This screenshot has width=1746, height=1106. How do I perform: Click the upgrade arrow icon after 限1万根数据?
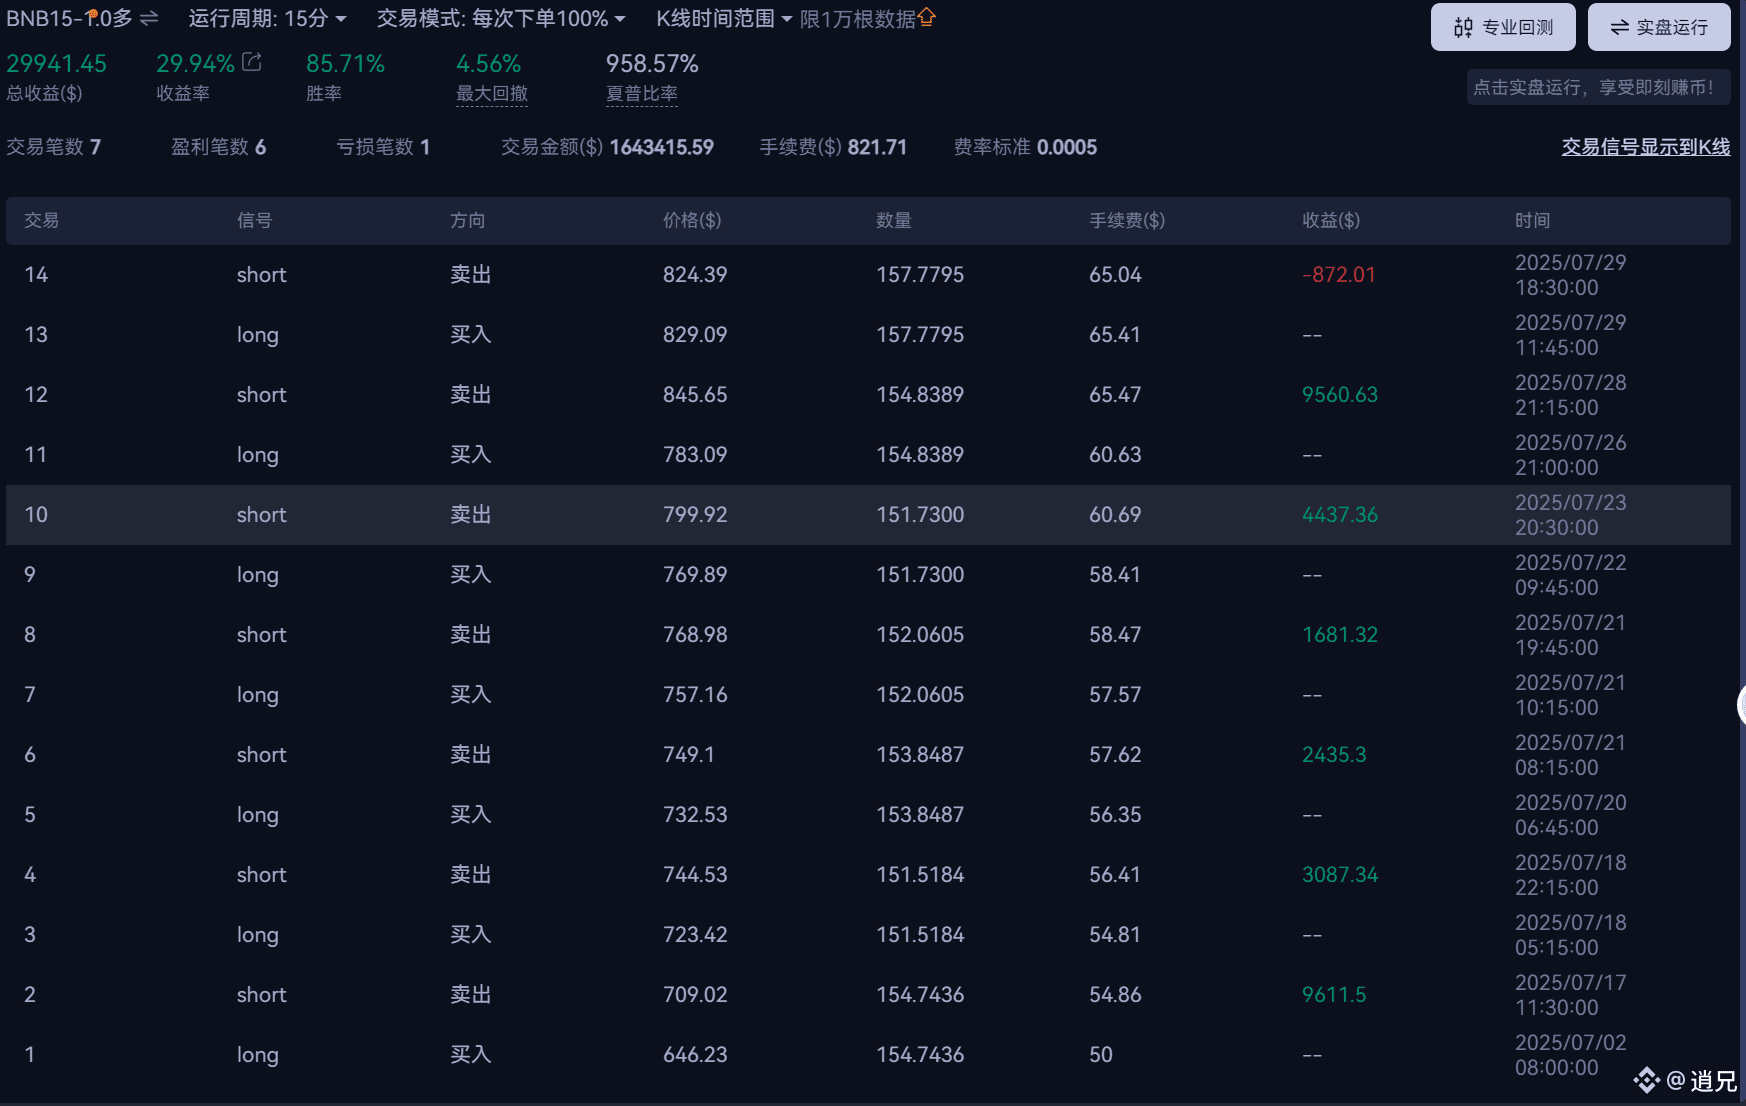927,17
